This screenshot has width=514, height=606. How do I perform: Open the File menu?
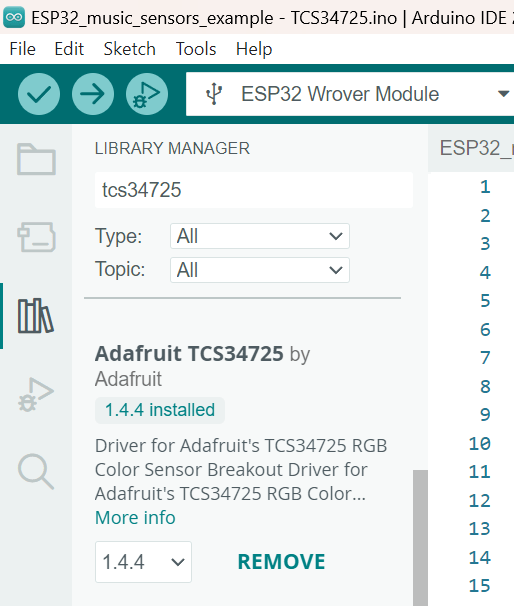coord(22,49)
